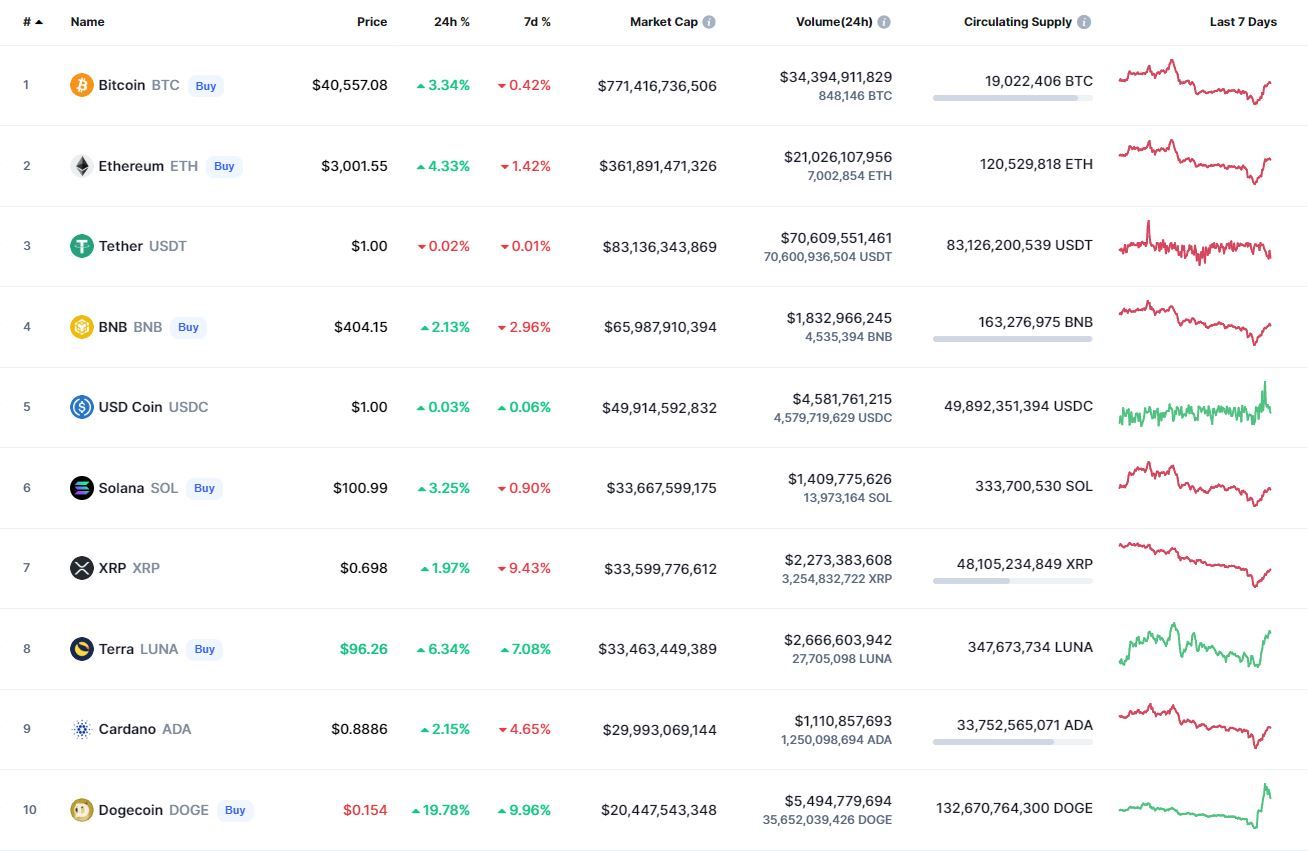Click Solana's circulating supply 333,700,530 SOL
Image resolution: width=1308 pixels, height=851 pixels.
point(1034,486)
